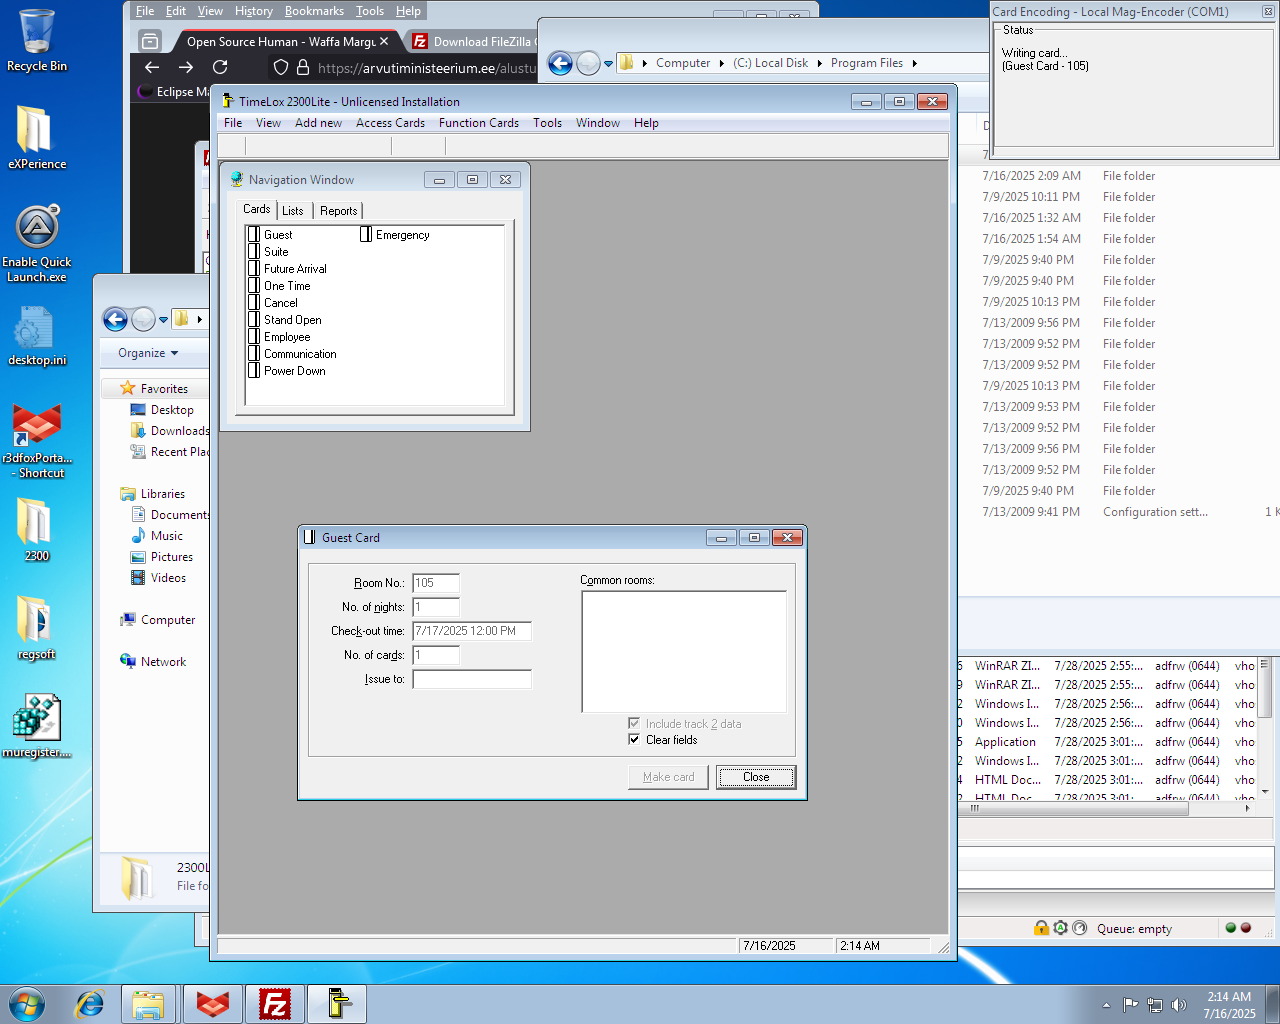This screenshot has height=1024, width=1280.
Task: Click the volume speaker icon in the tray
Action: pos(1179,1005)
